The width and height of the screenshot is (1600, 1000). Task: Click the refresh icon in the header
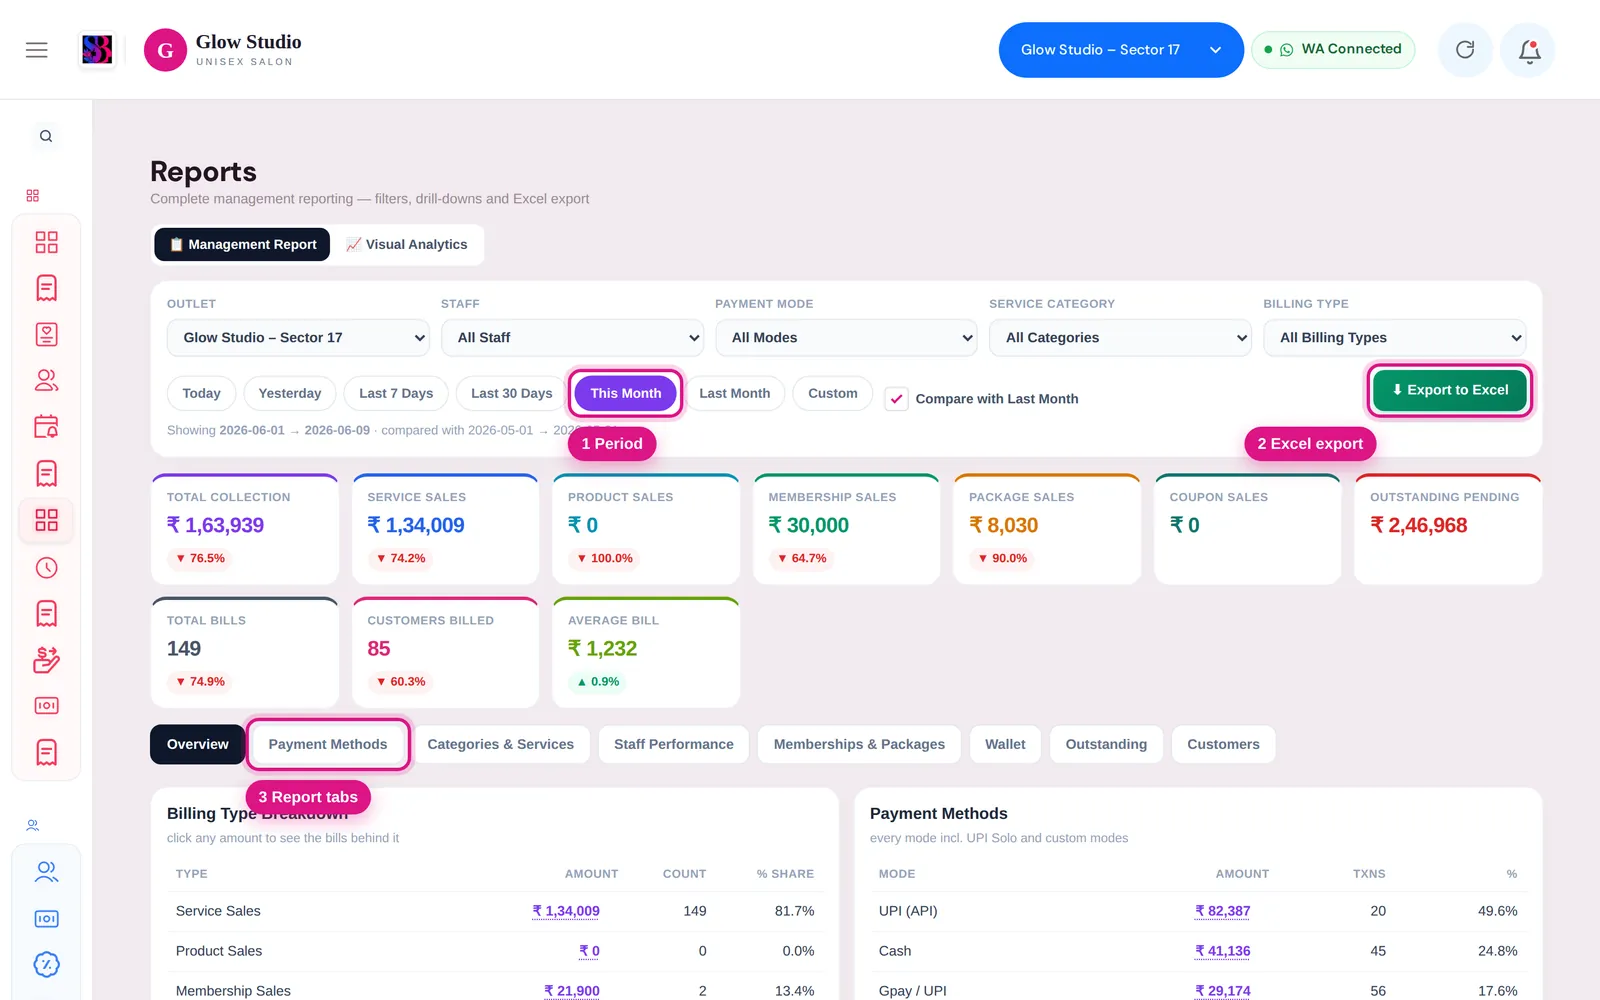pyautogui.click(x=1465, y=50)
